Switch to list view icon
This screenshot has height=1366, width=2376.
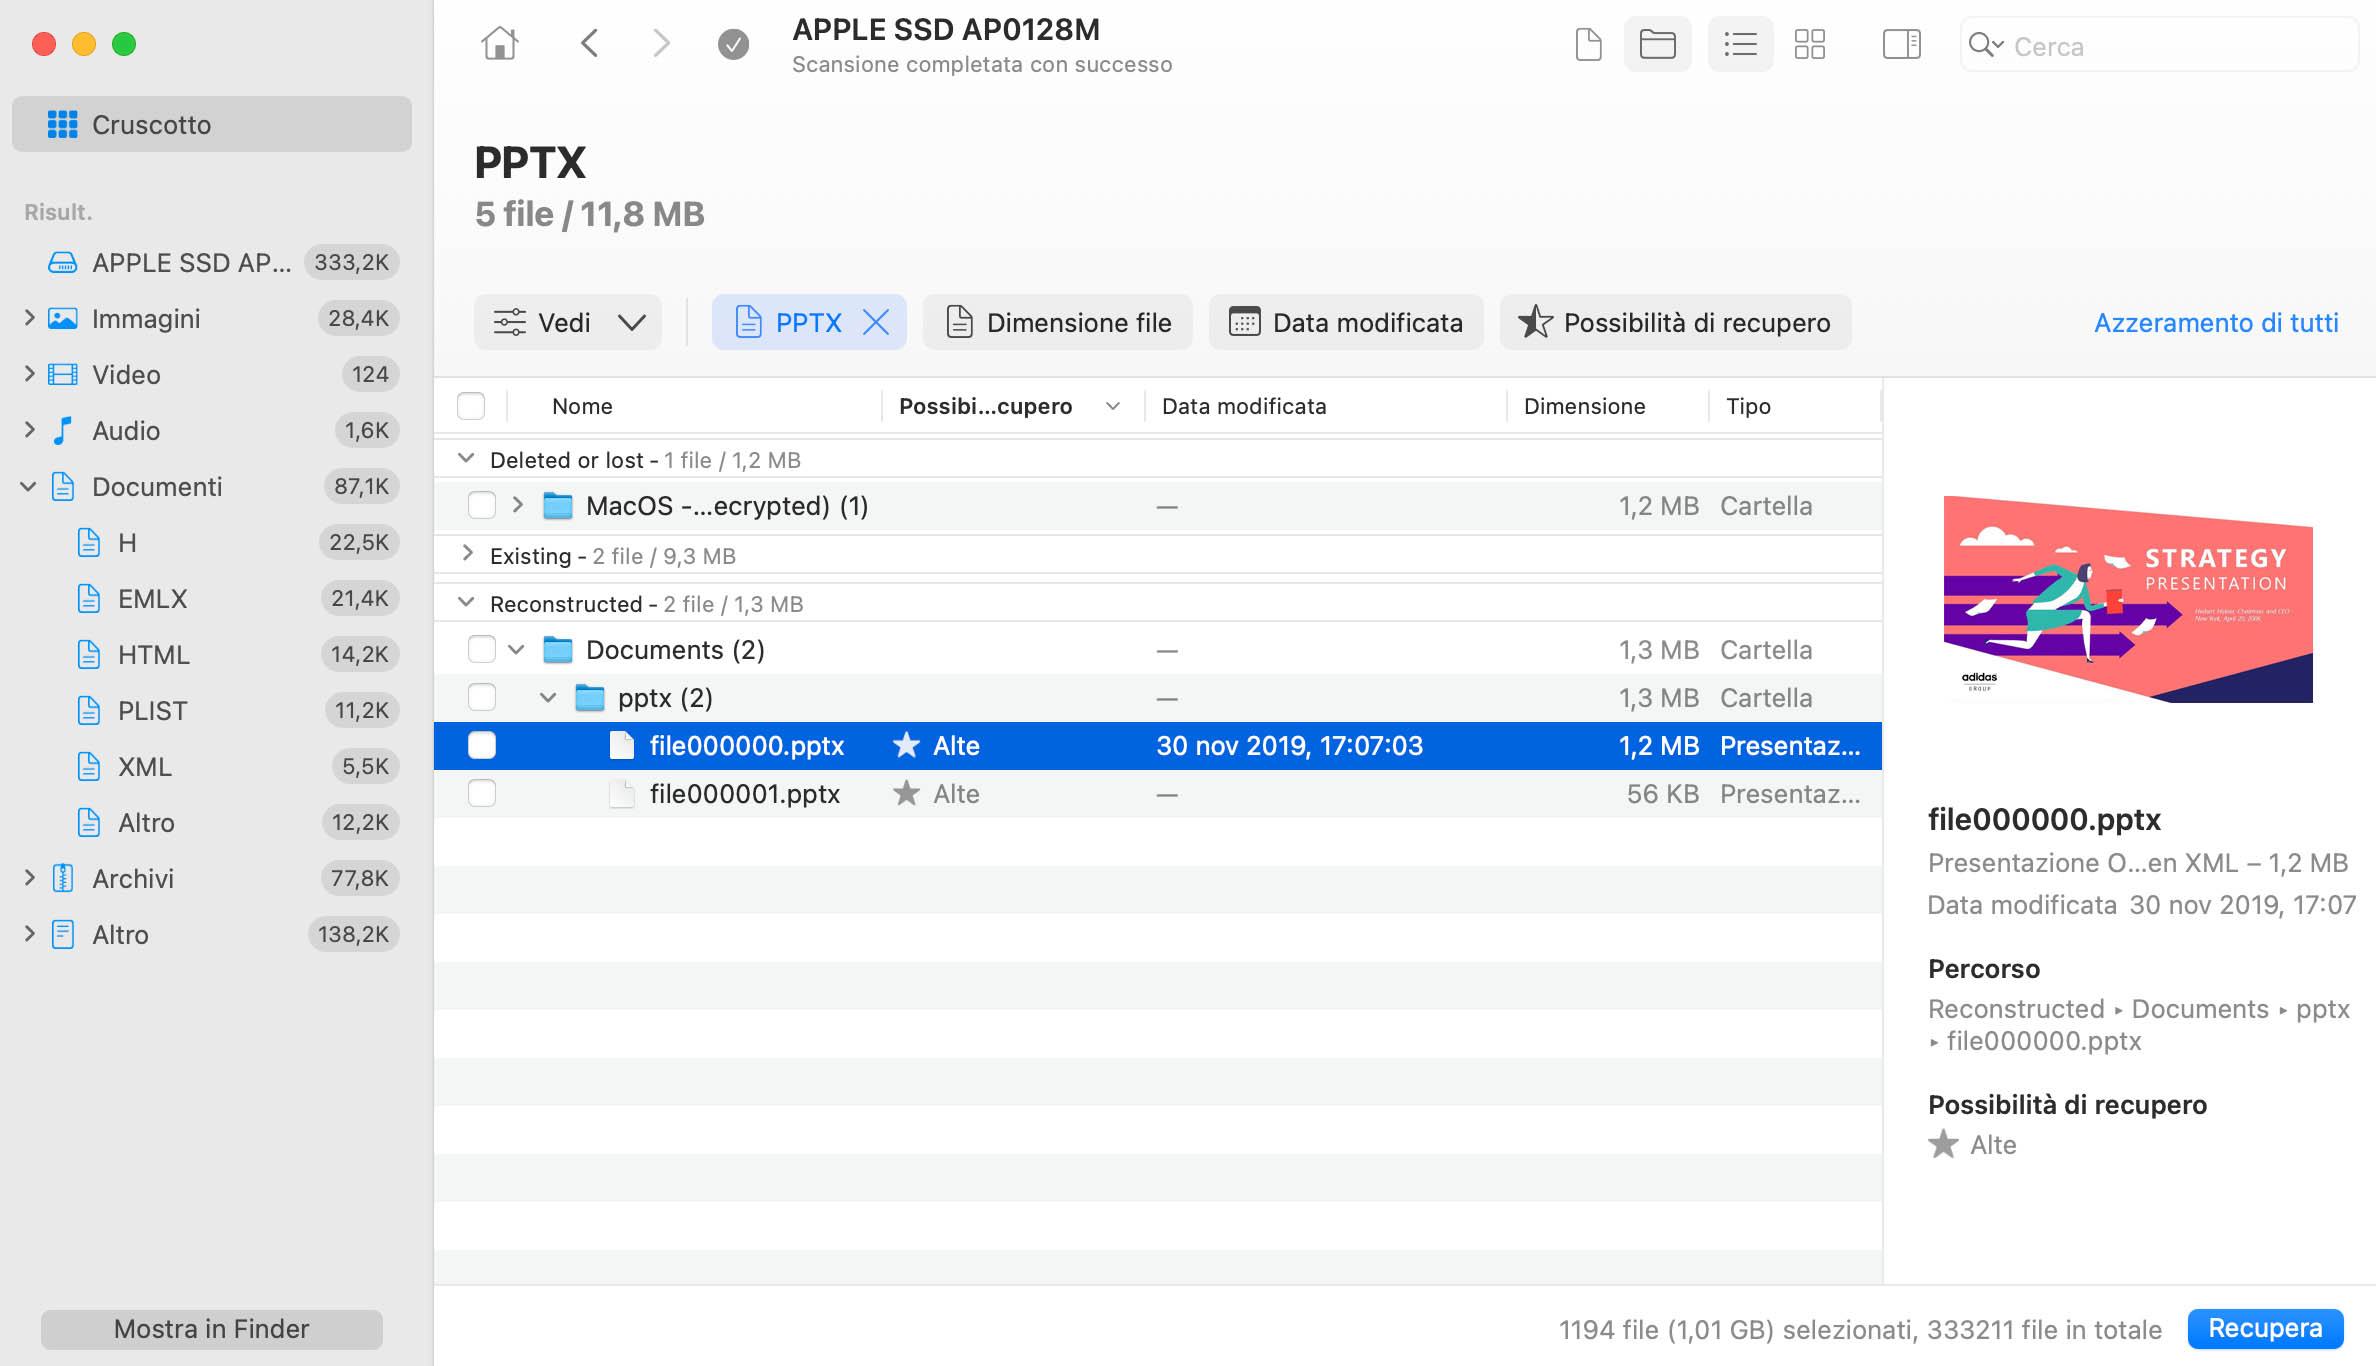tap(1740, 44)
